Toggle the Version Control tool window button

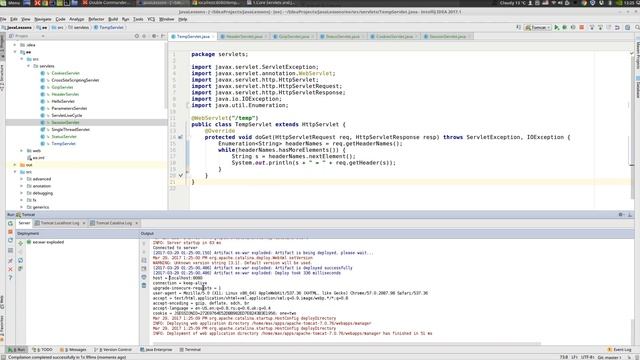113,350
